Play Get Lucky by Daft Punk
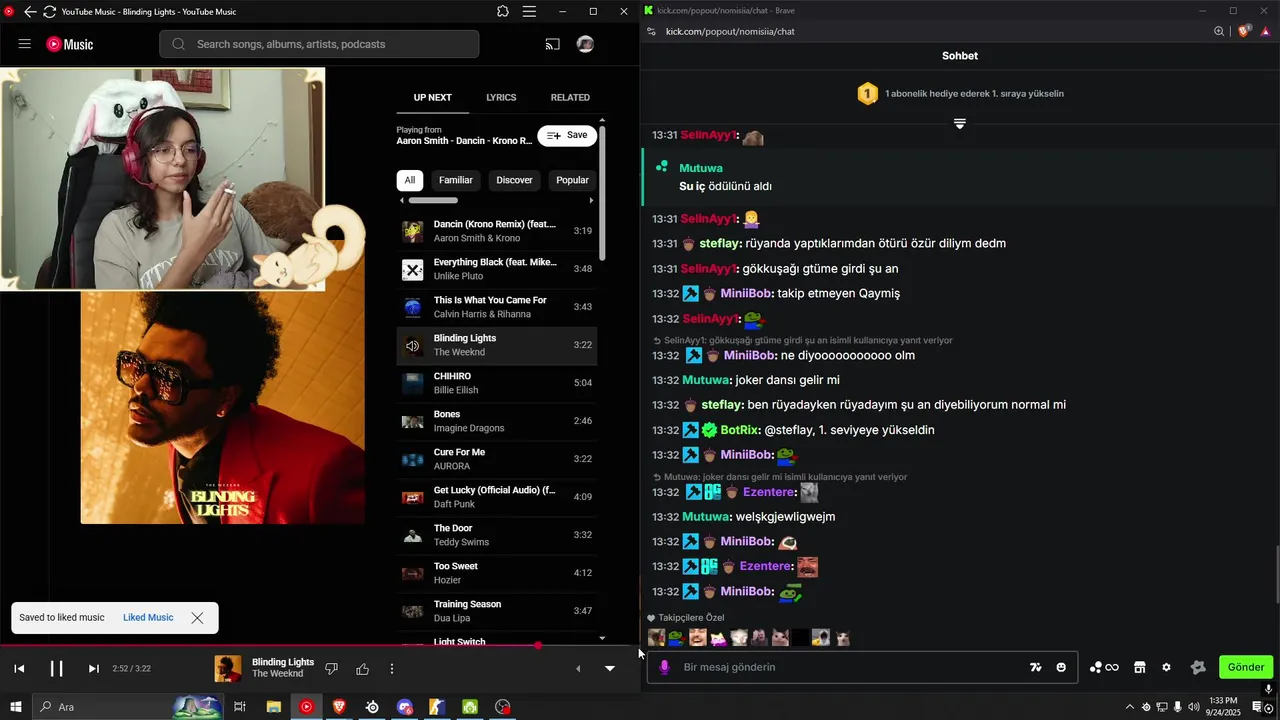 [497, 497]
